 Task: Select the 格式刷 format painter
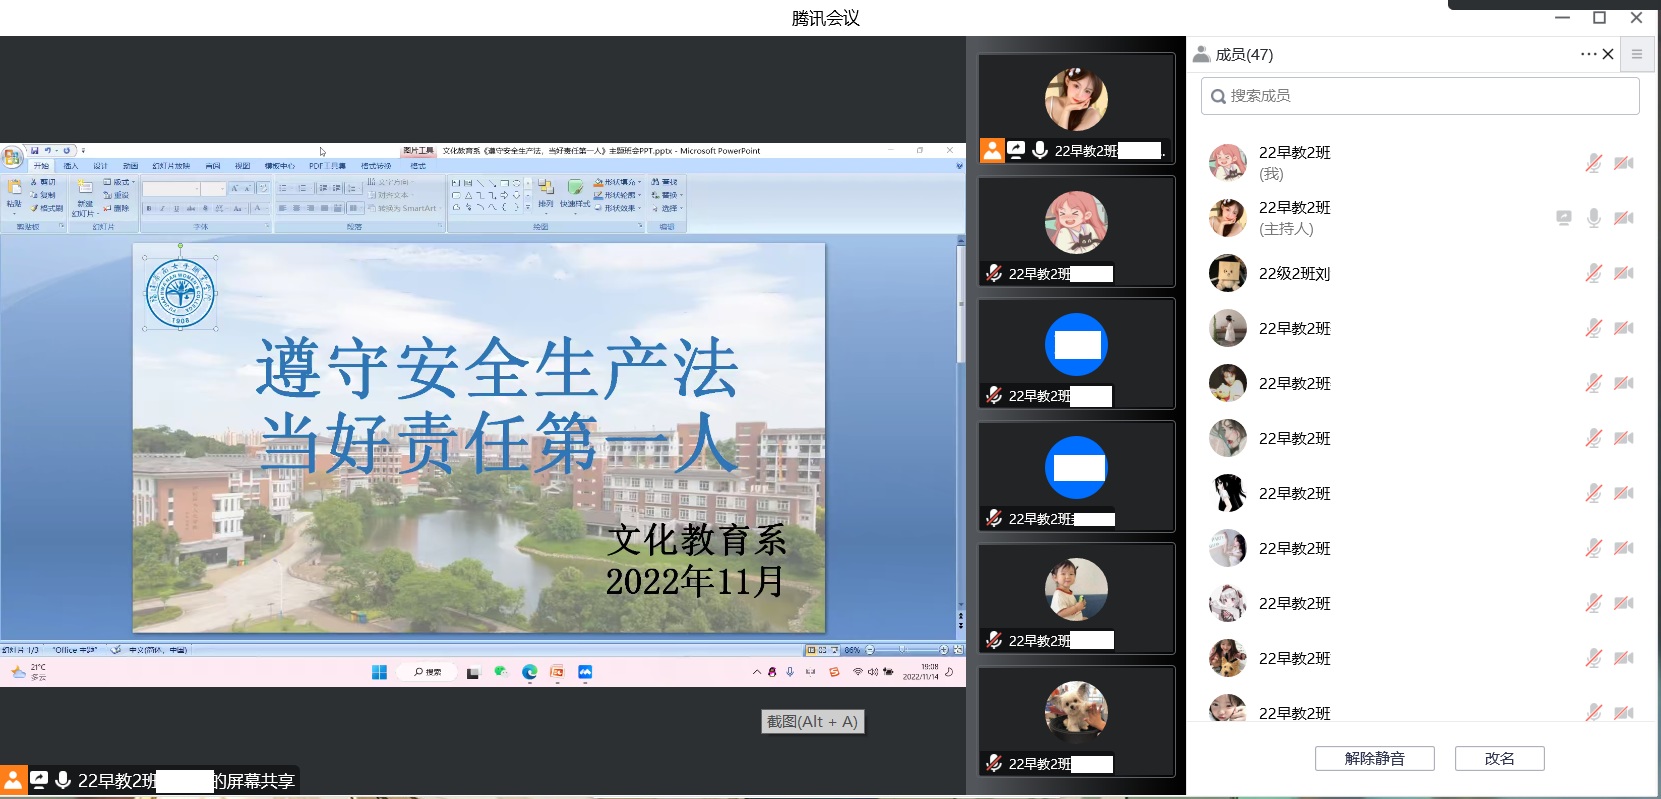pyautogui.click(x=47, y=208)
